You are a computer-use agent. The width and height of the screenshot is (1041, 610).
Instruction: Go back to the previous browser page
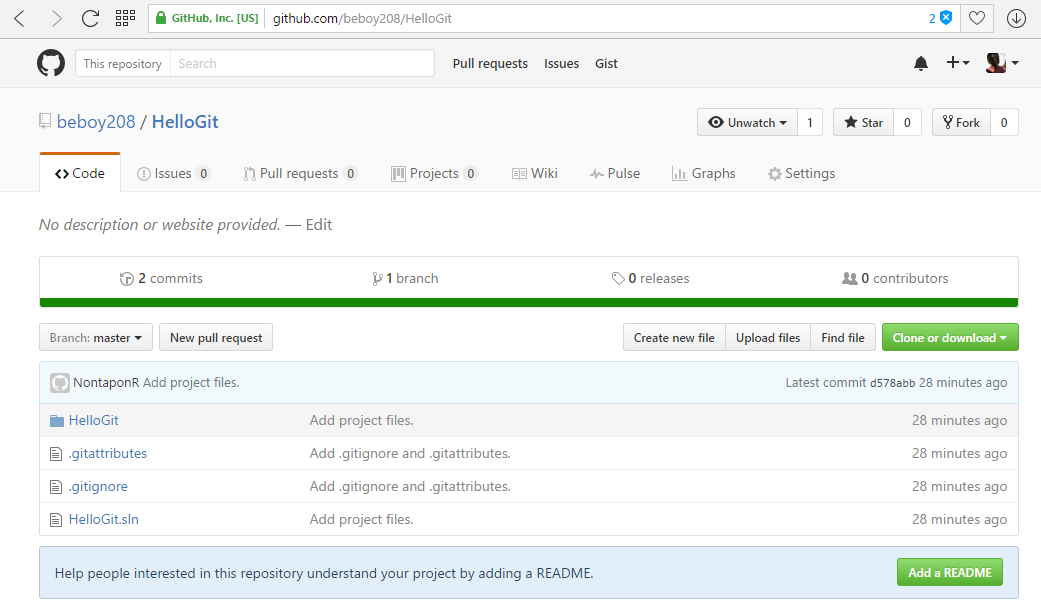click(20, 19)
